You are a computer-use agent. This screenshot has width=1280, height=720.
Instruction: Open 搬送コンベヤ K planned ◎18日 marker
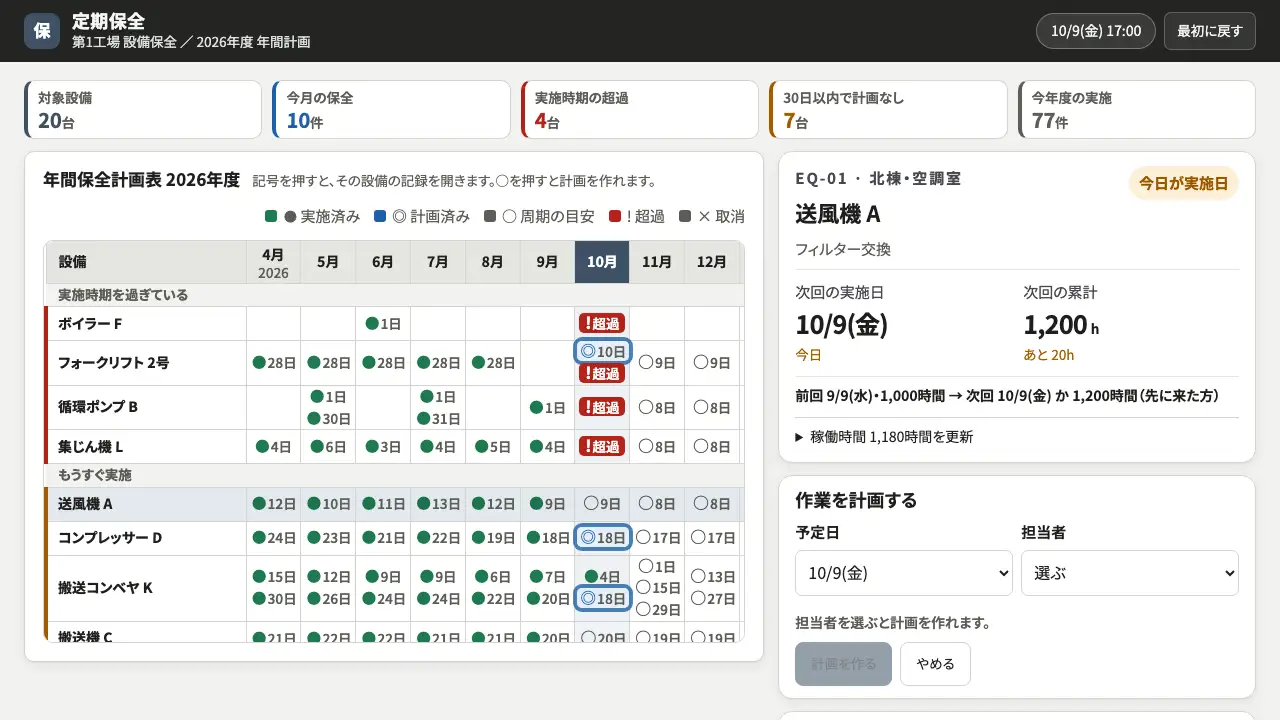pos(603,598)
